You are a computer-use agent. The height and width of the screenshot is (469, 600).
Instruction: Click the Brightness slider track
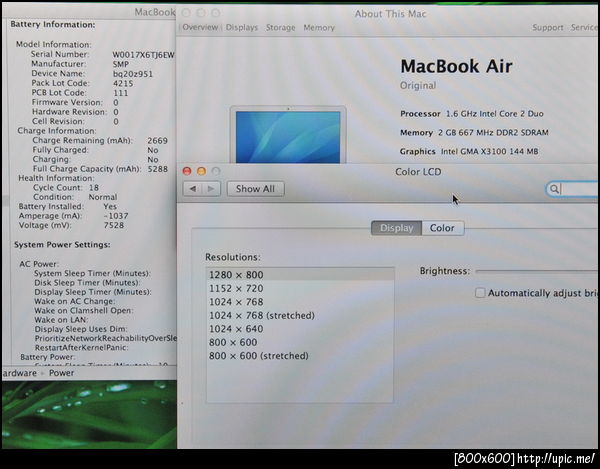[536, 271]
